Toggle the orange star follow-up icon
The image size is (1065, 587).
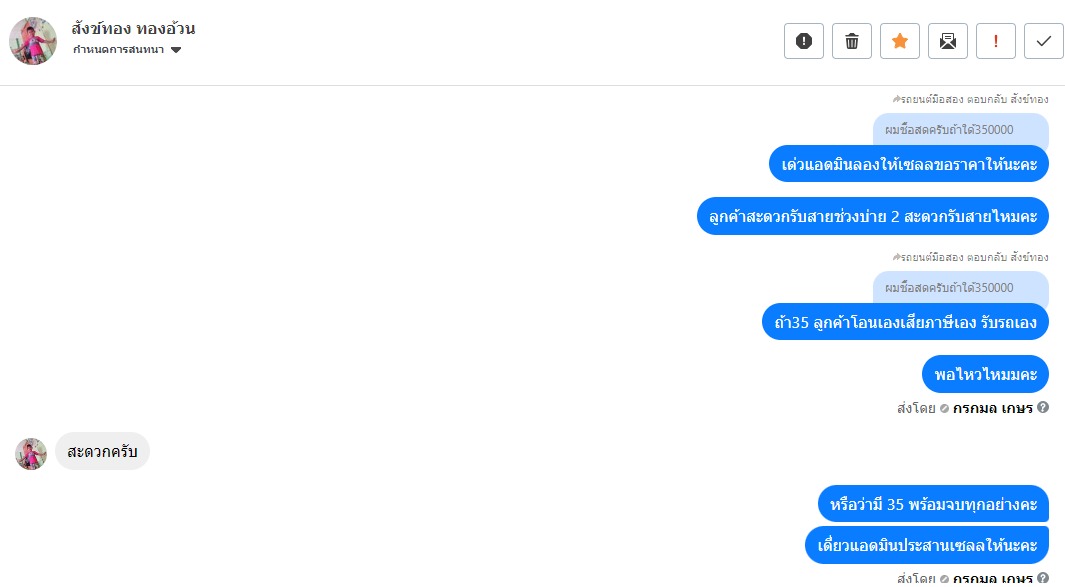coord(900,41)
